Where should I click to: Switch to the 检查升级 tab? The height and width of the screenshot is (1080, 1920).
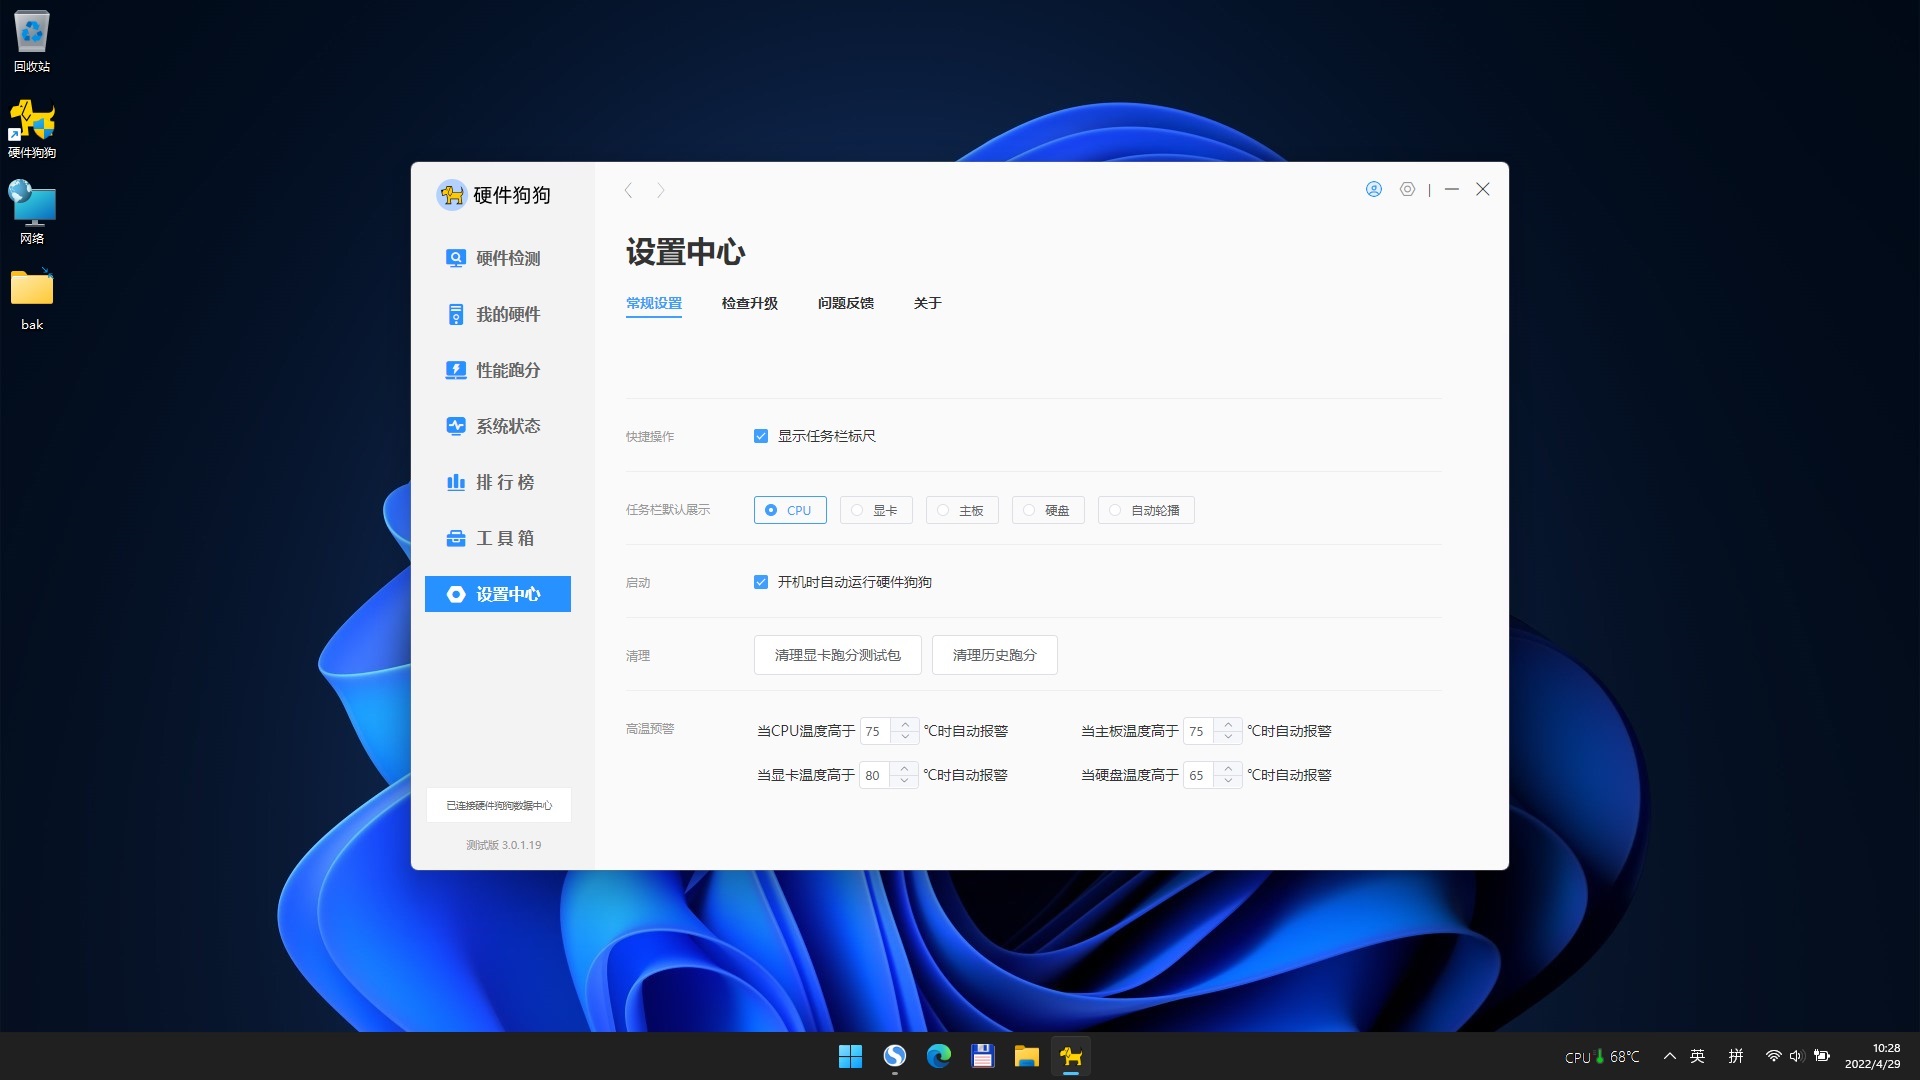pyautogui.click(x=750, y=303)
